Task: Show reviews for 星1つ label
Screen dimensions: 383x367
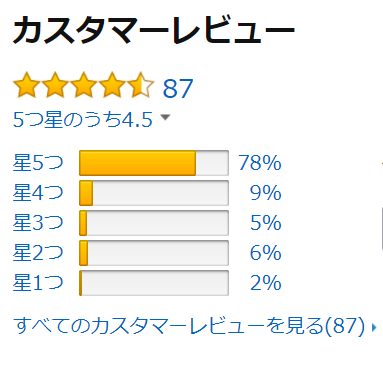Action: pyautogui.click(x=38, y=283)
